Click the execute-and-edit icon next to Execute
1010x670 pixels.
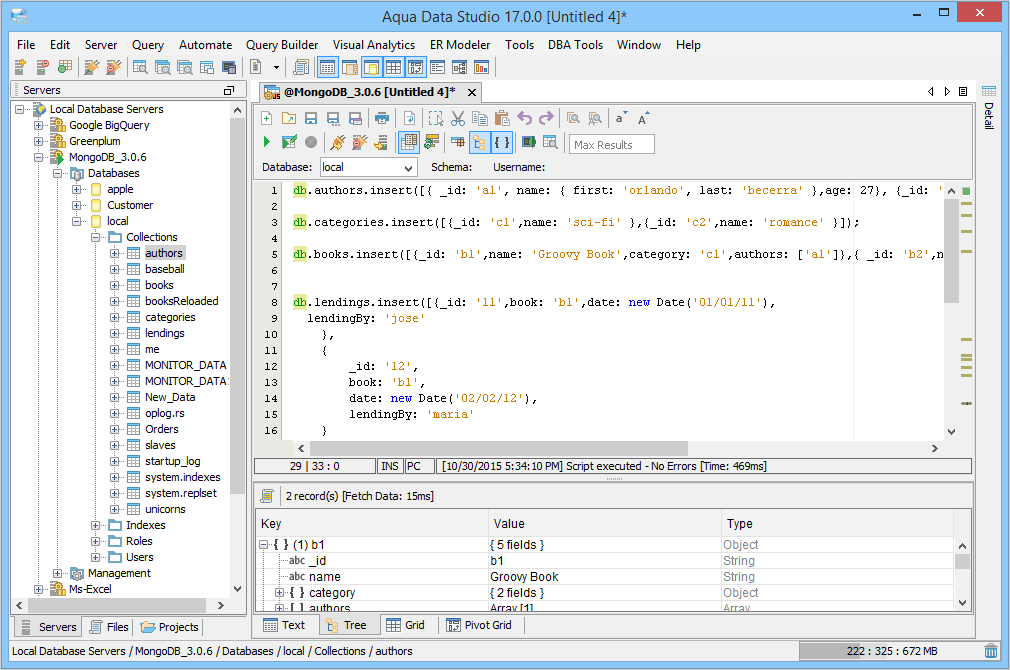289,142
